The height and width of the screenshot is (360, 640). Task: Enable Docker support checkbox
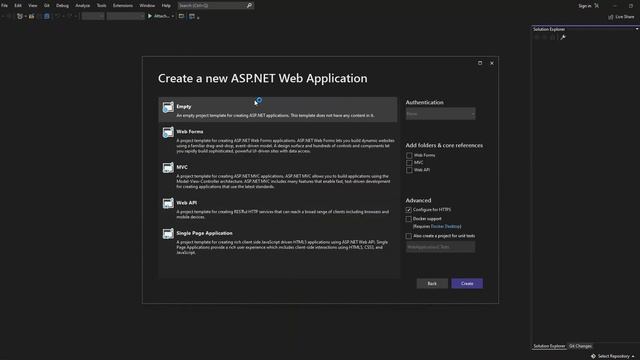(409, 219)
